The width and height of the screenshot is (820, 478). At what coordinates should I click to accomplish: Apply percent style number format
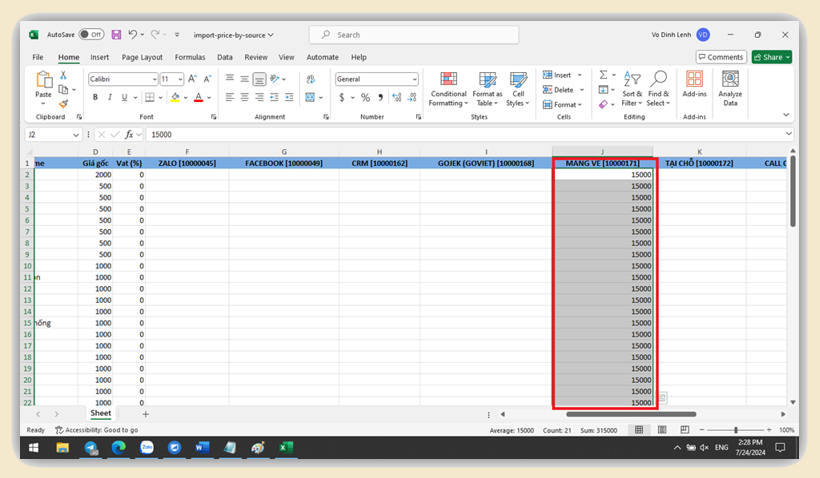pyautogui.click(x=365, y=98)
